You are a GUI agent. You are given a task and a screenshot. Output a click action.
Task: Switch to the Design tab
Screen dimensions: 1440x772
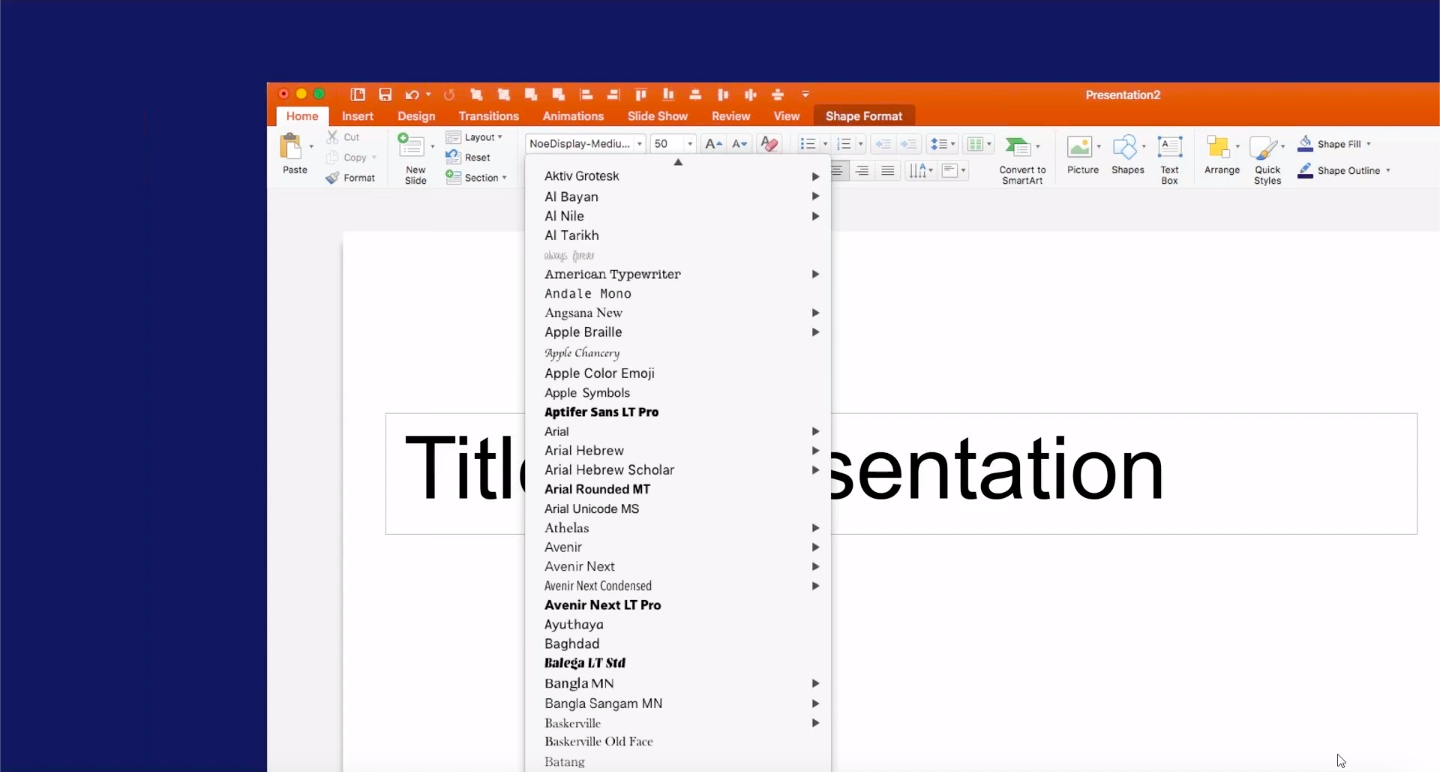click(416, 116)
